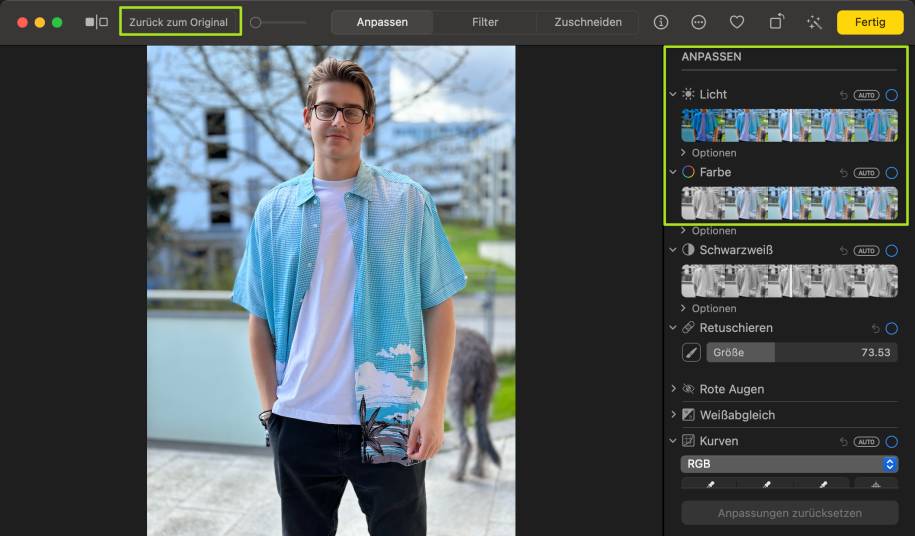
Task: Rotate the photo with the rotate icon
Action: (776, 22)
